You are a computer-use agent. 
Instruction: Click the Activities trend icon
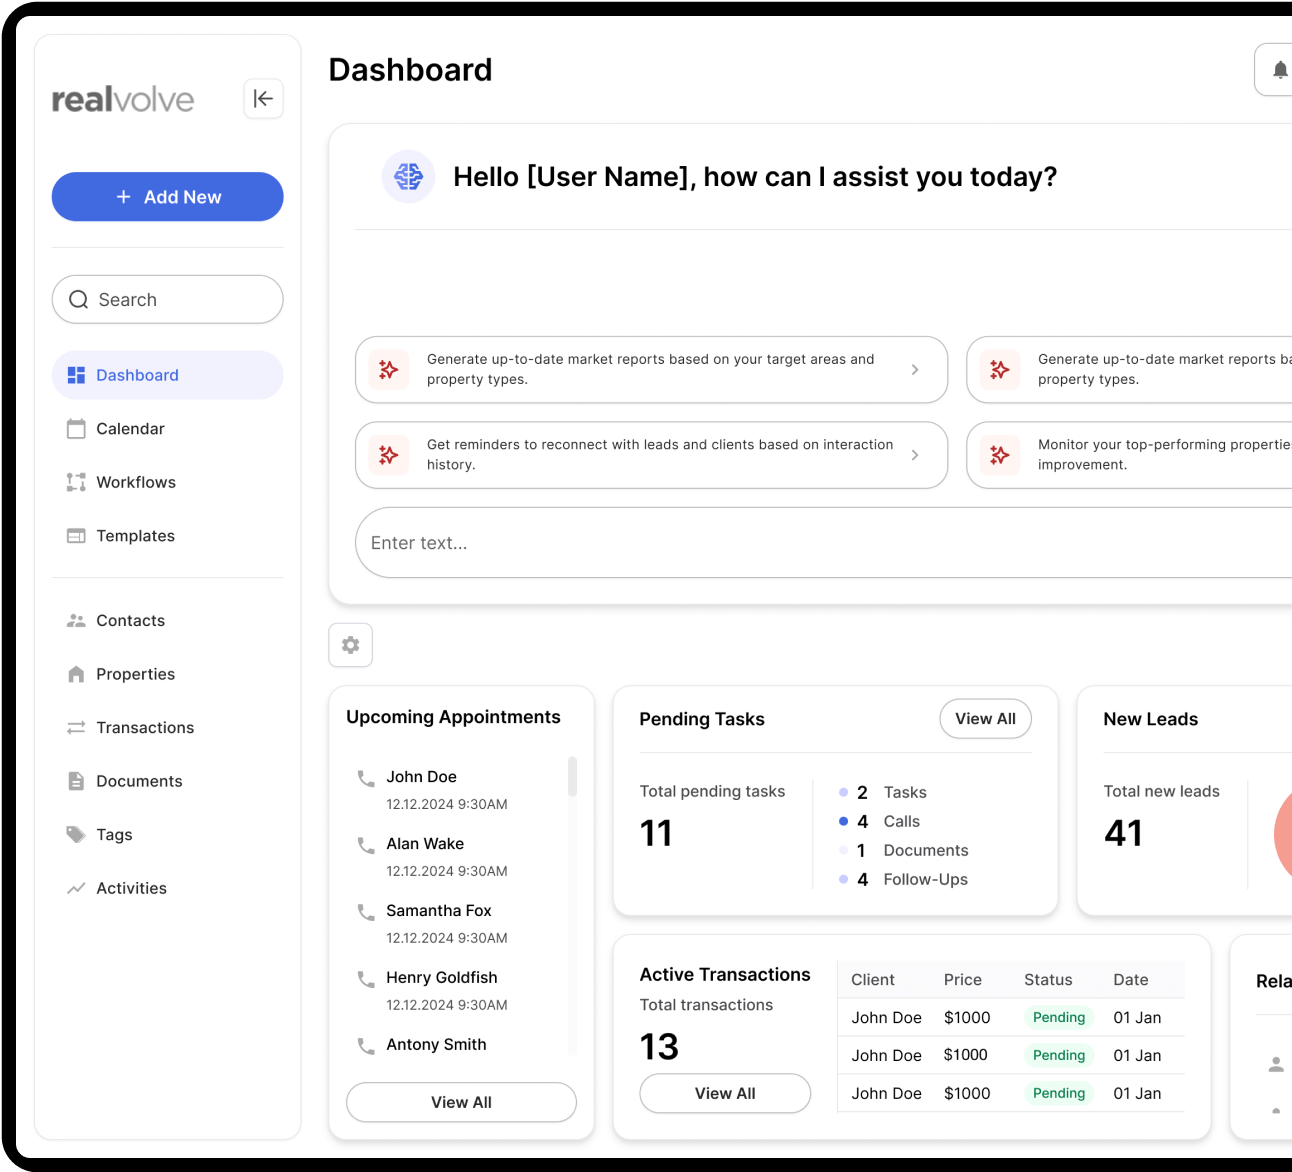[x=76, y=888]
